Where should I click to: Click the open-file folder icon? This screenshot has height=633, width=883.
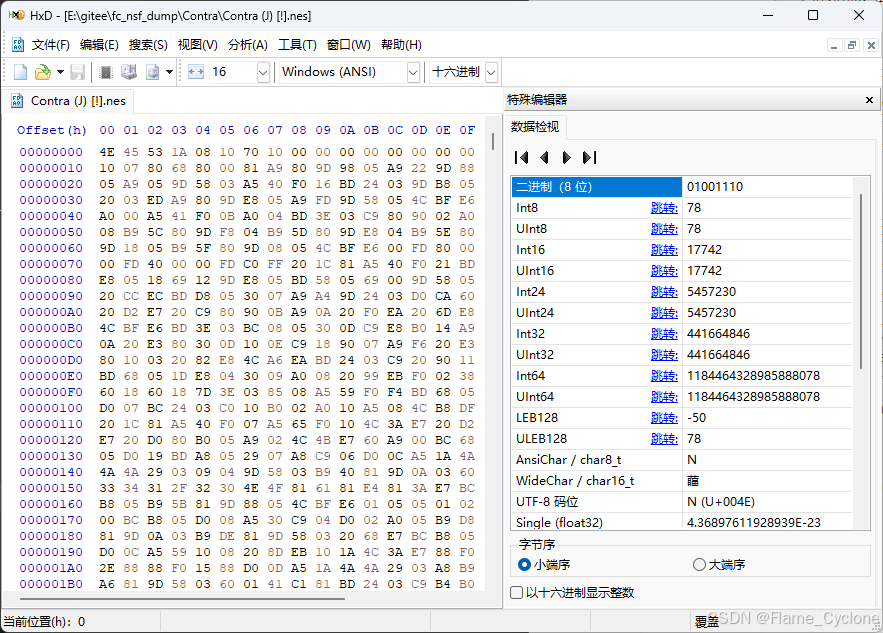tap(42, 72)
